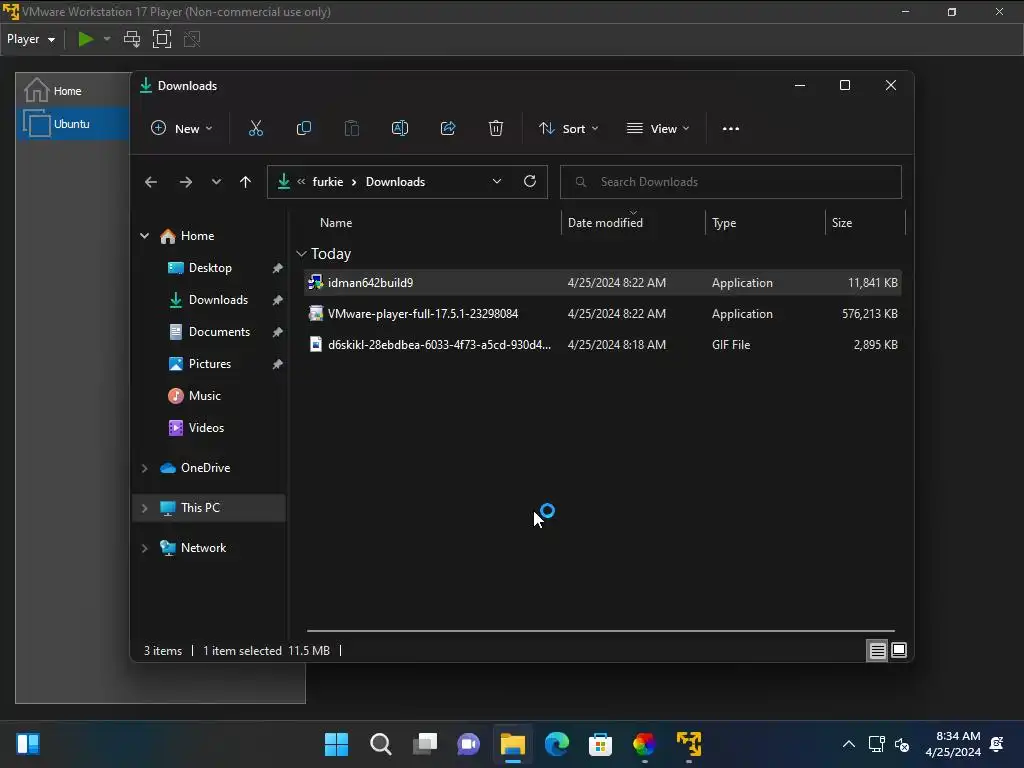1024x768 pixels.
Task: Click the Cut scissors icon in Explorer toolbar
Action: (255, 129)
